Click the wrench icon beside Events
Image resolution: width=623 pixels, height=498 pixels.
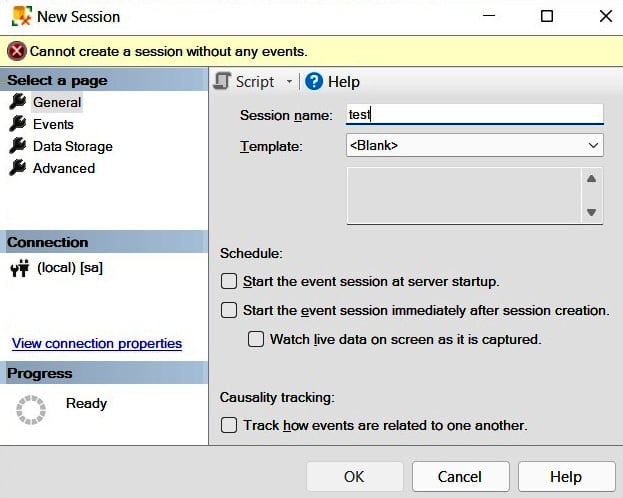17,124
